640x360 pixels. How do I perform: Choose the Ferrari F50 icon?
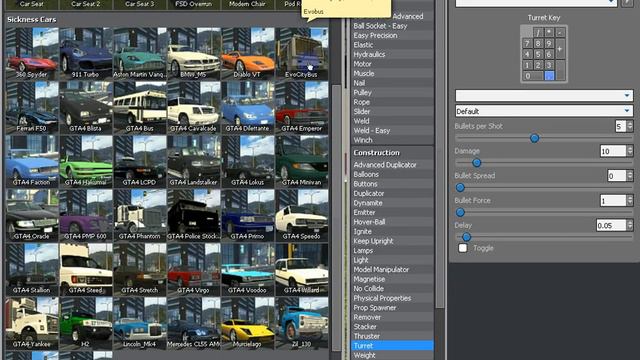tap(32, 107)
